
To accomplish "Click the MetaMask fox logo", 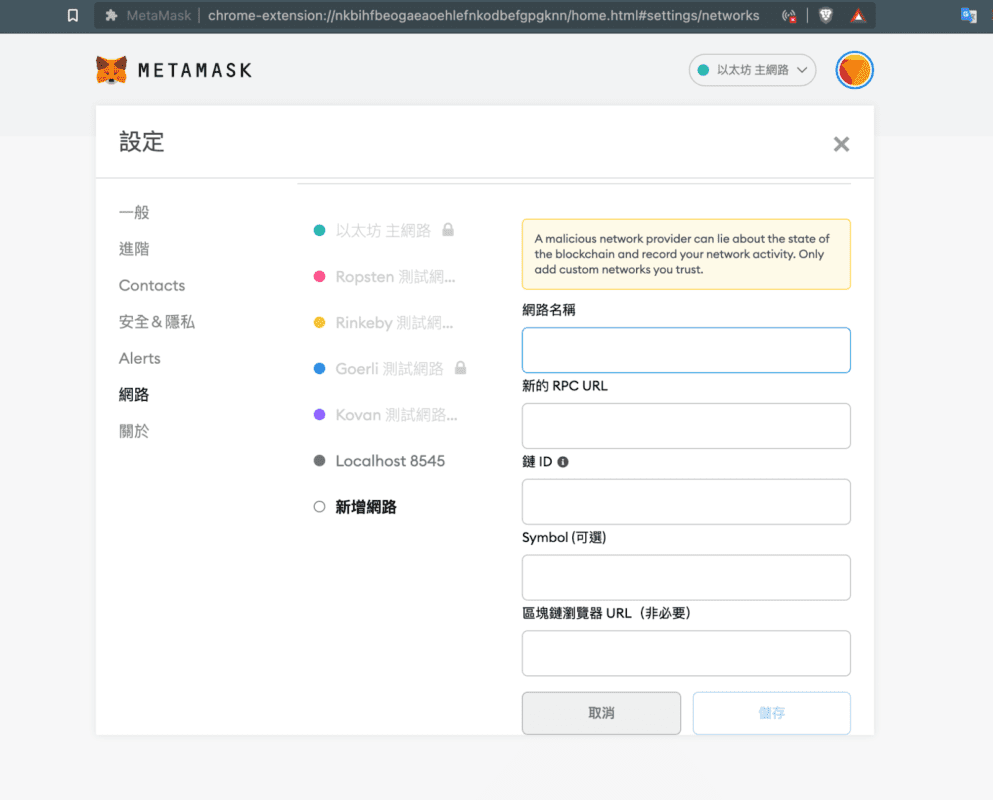I will tap(111, 70).
